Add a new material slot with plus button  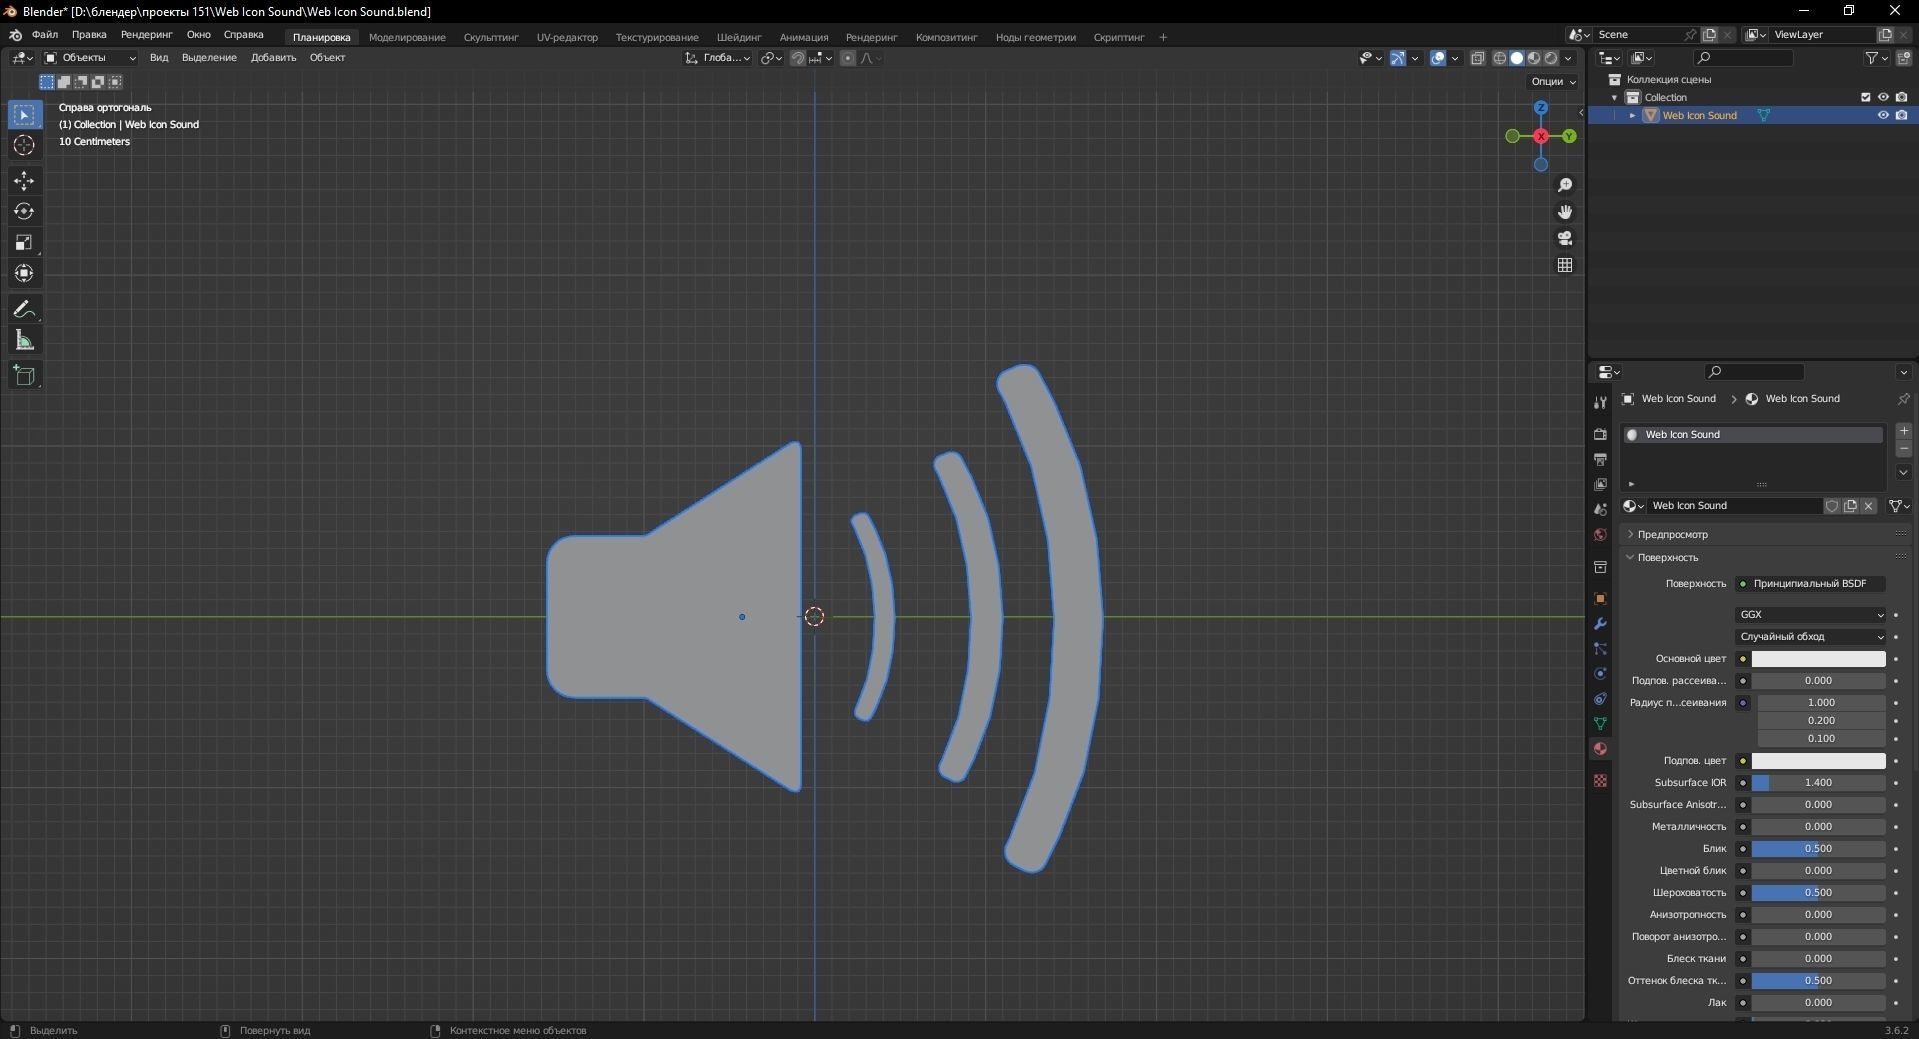1904,431
